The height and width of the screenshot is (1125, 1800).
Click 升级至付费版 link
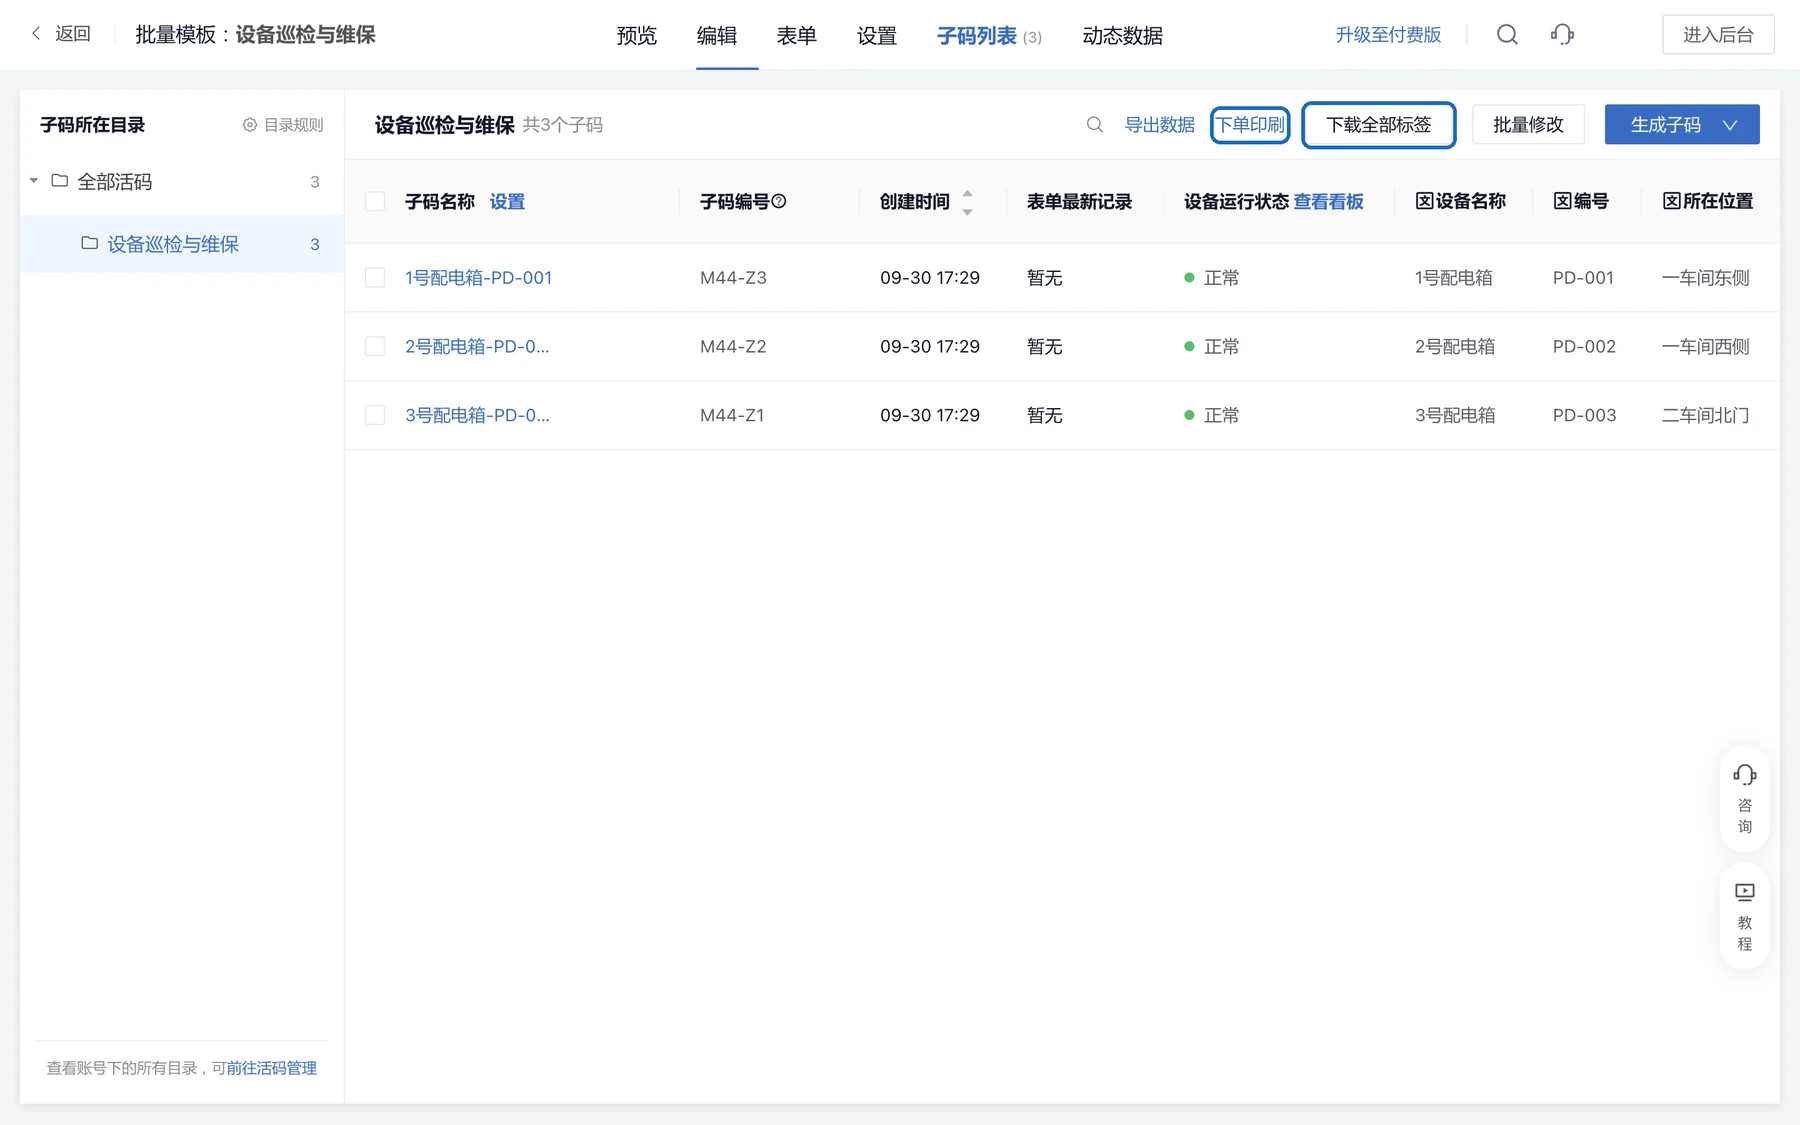click(1388, 35)
